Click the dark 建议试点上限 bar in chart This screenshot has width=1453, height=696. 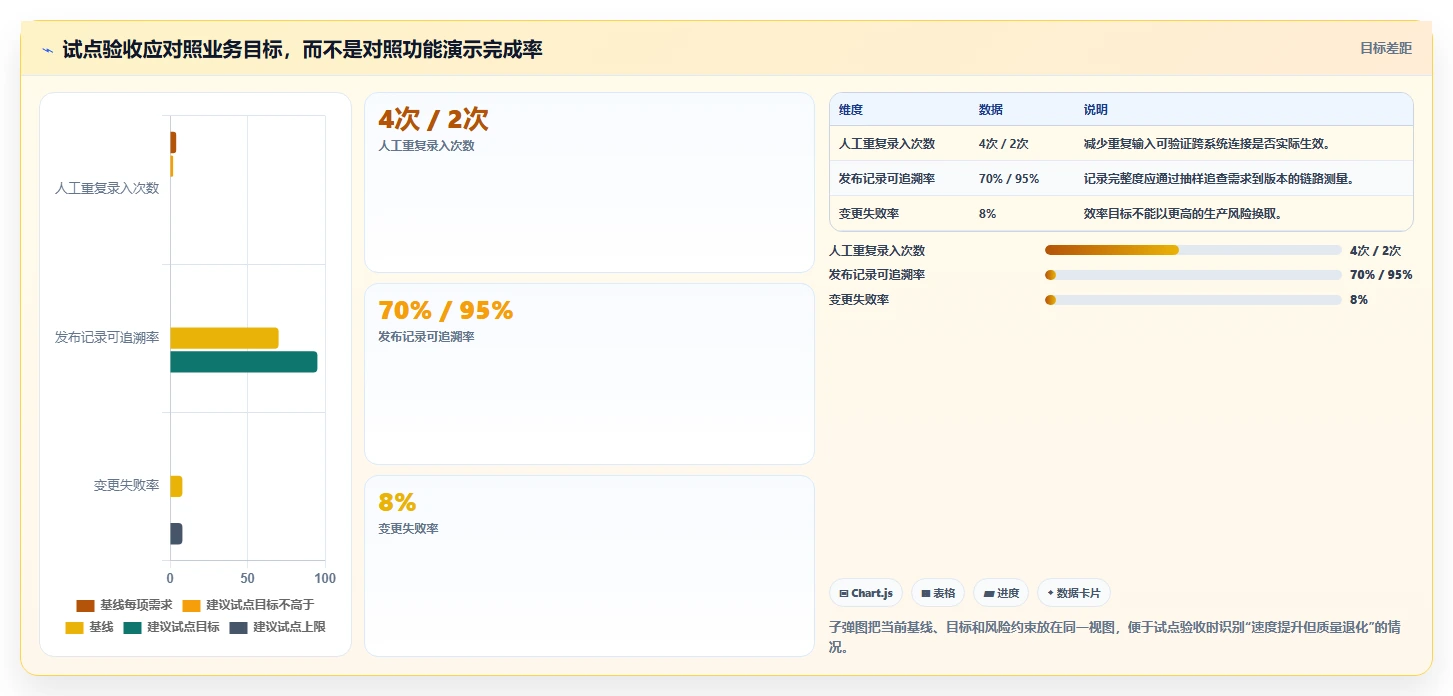tap(176, 534)
